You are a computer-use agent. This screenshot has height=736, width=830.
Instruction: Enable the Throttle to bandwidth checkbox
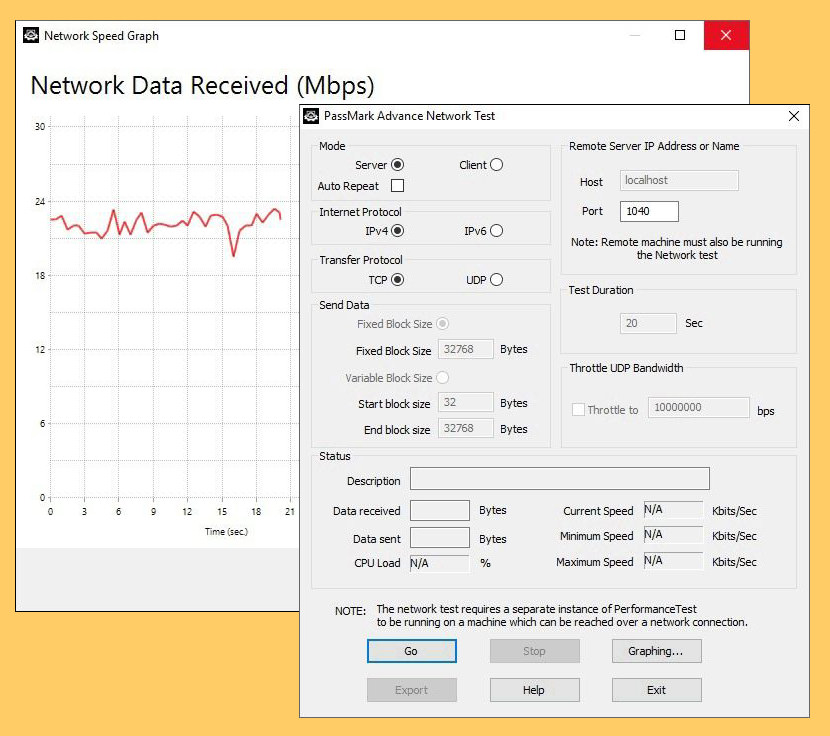coord(577,409)
